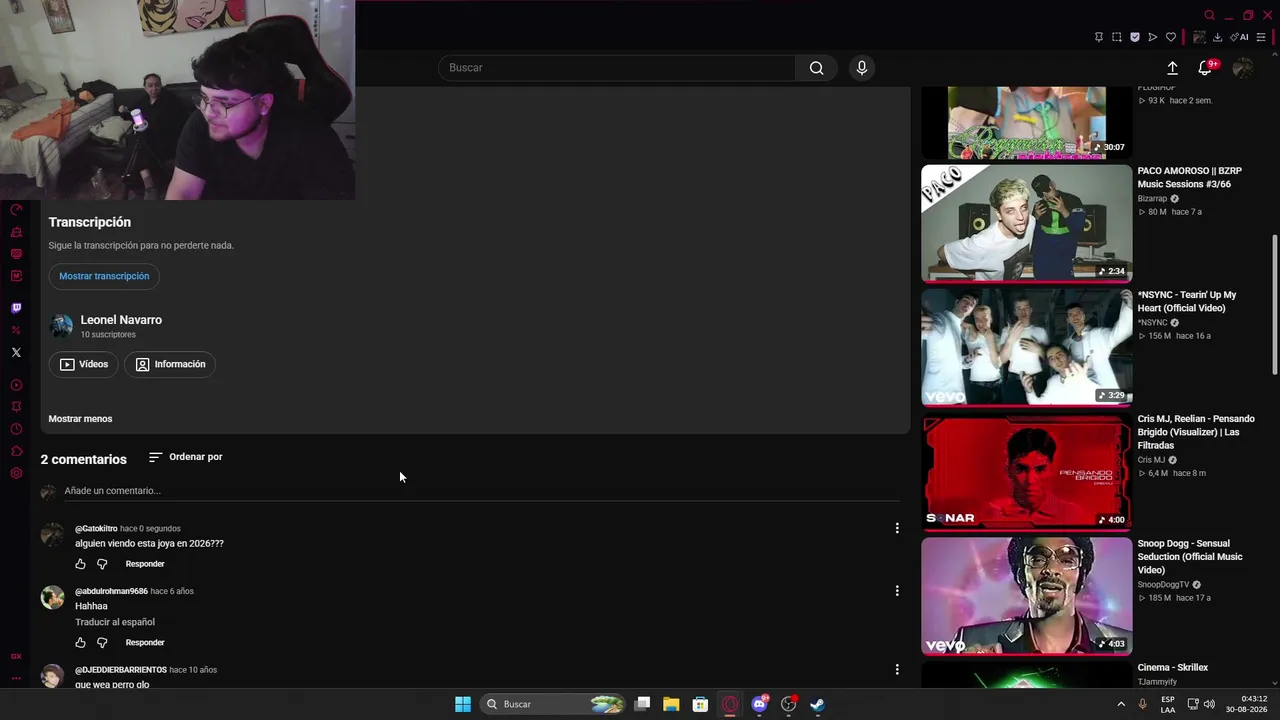Click the Añade un comentario field
This screenshot has width=1280, height=720.
482,491
